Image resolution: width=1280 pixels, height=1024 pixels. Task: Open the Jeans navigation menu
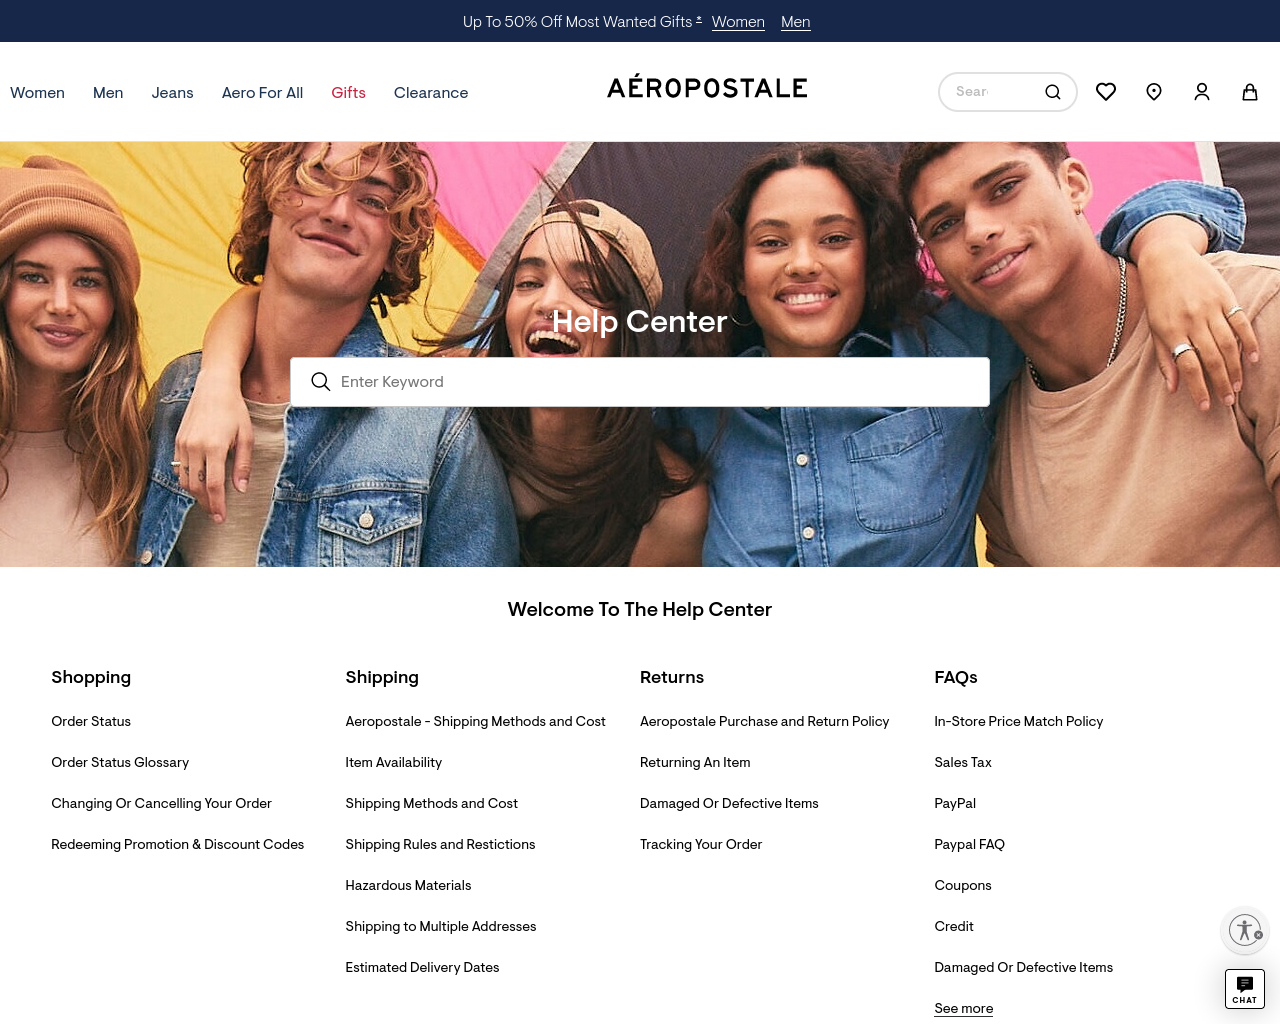pyautogui.click(x=172, y=92)
